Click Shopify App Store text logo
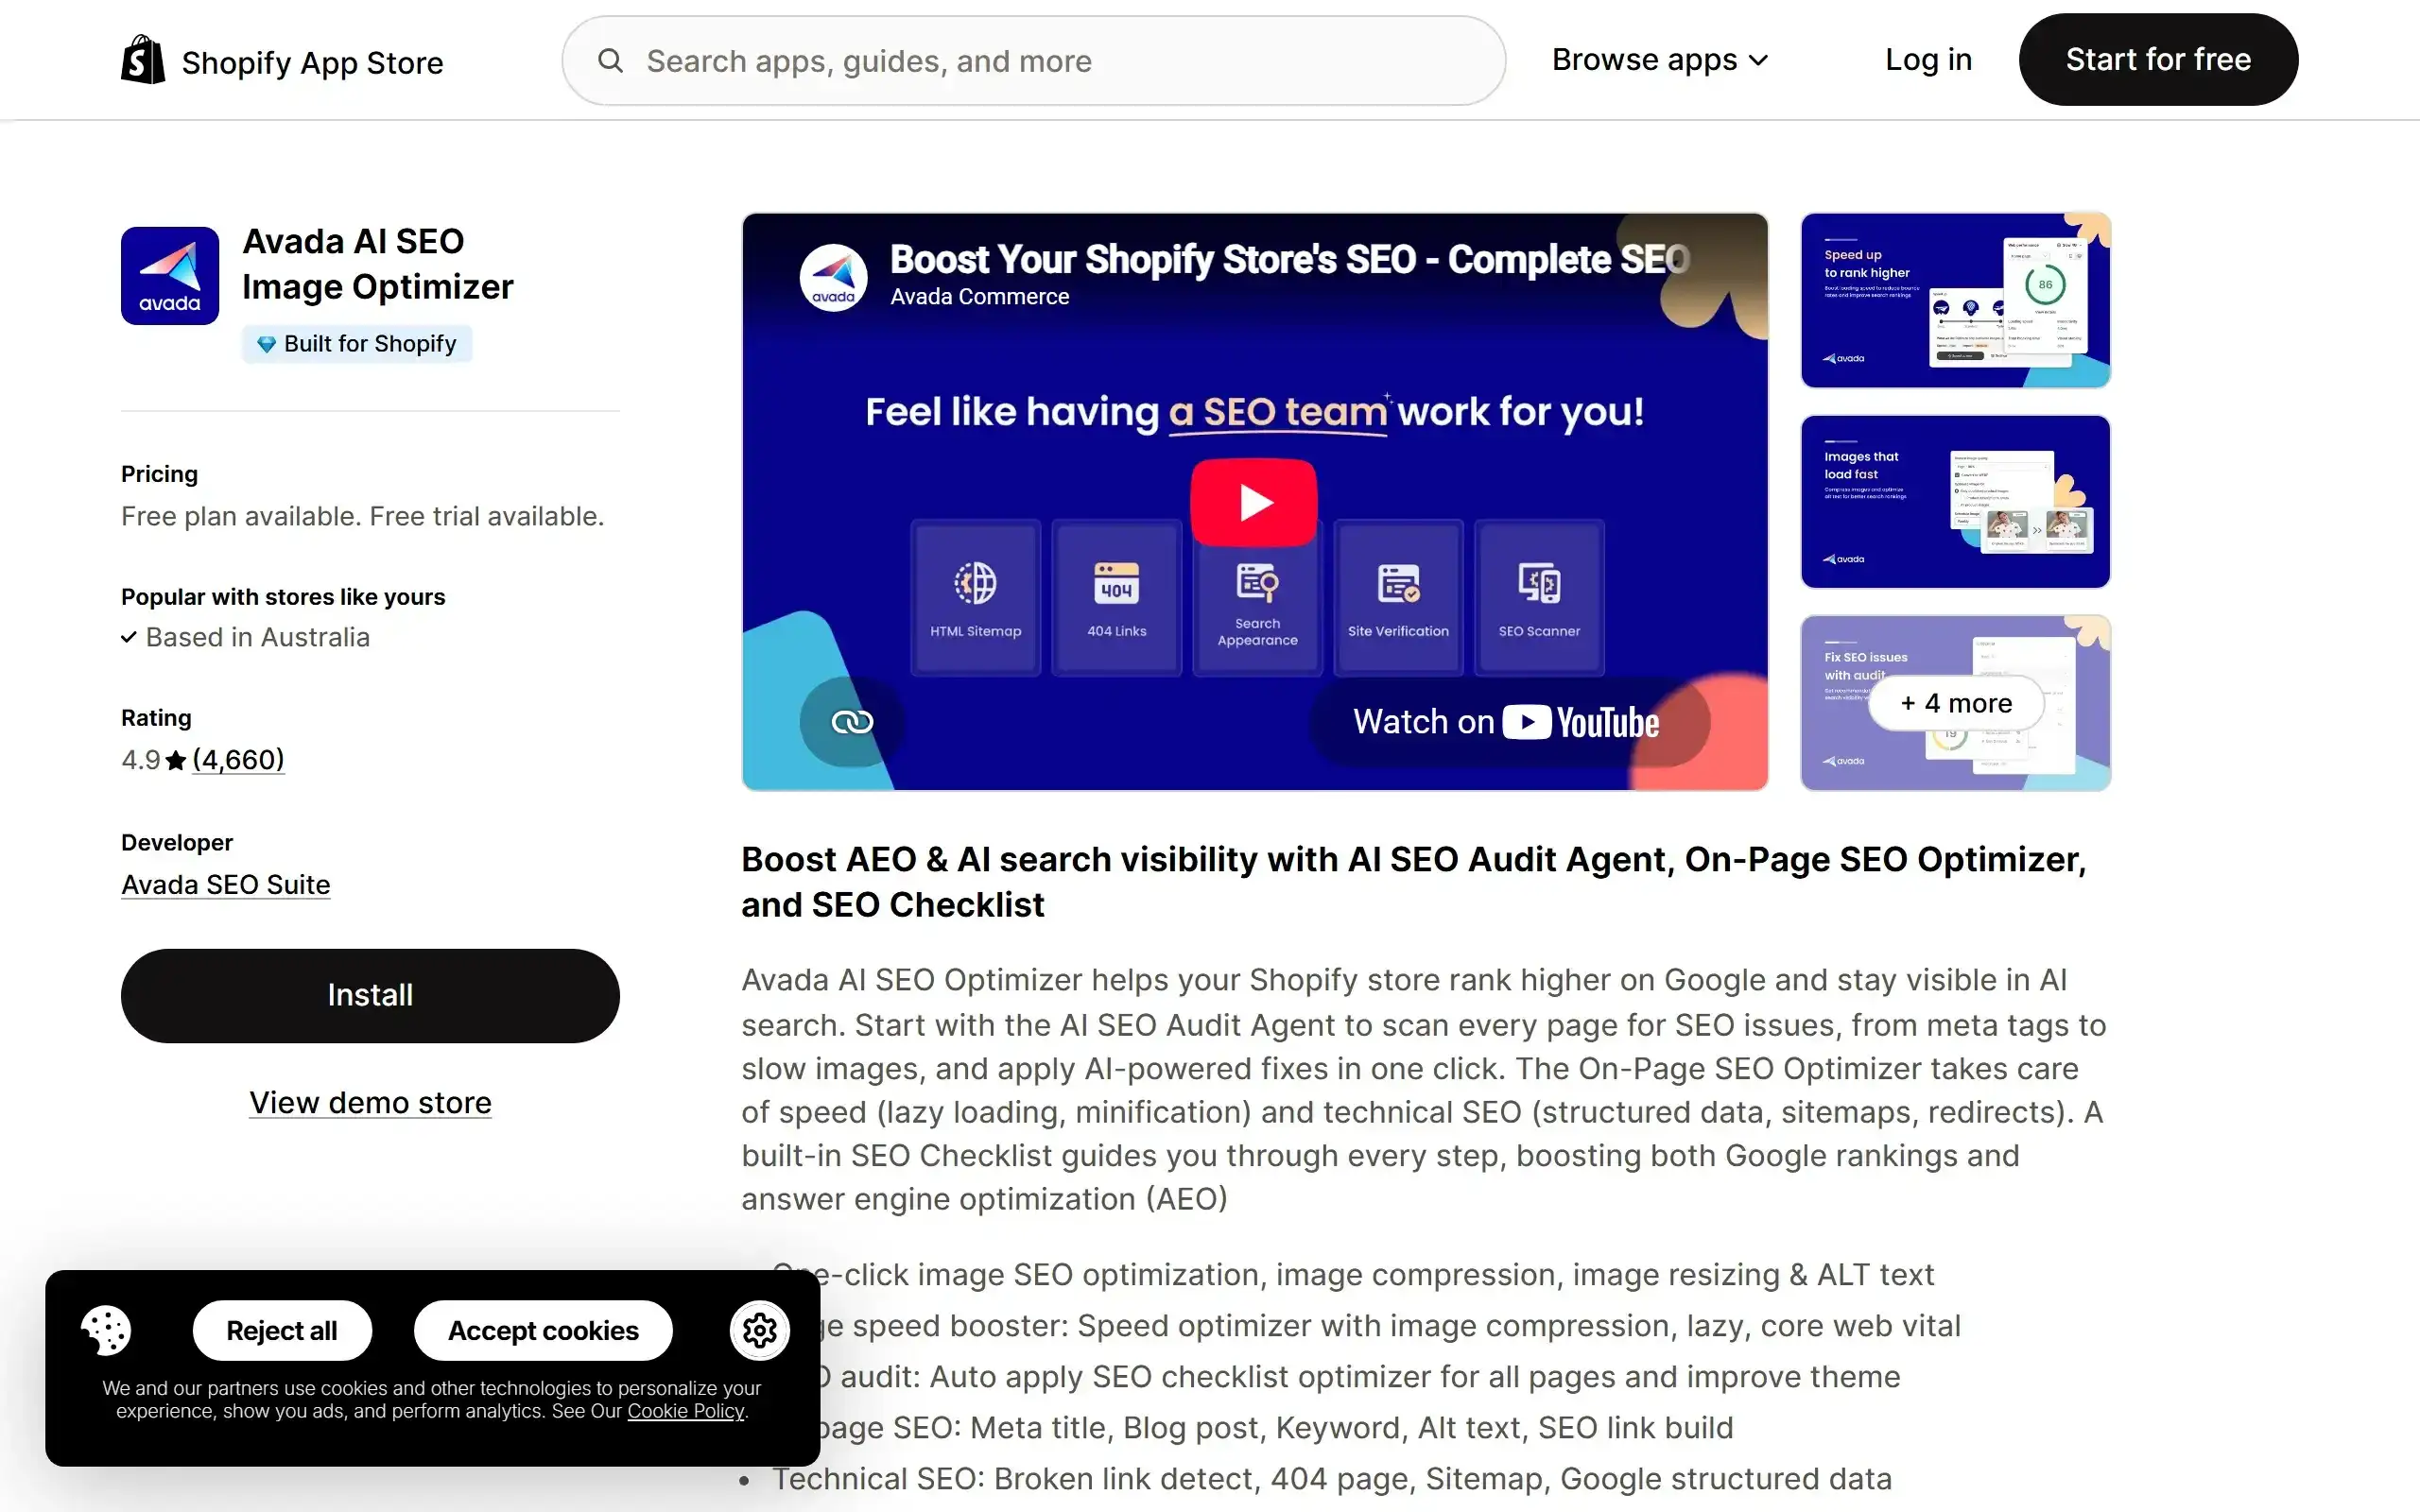The image size is (2420, 1512). click(x=312, y=62)
